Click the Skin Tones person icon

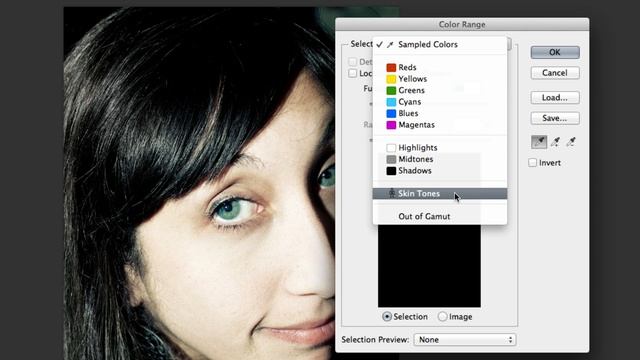[x=392, y=193]
